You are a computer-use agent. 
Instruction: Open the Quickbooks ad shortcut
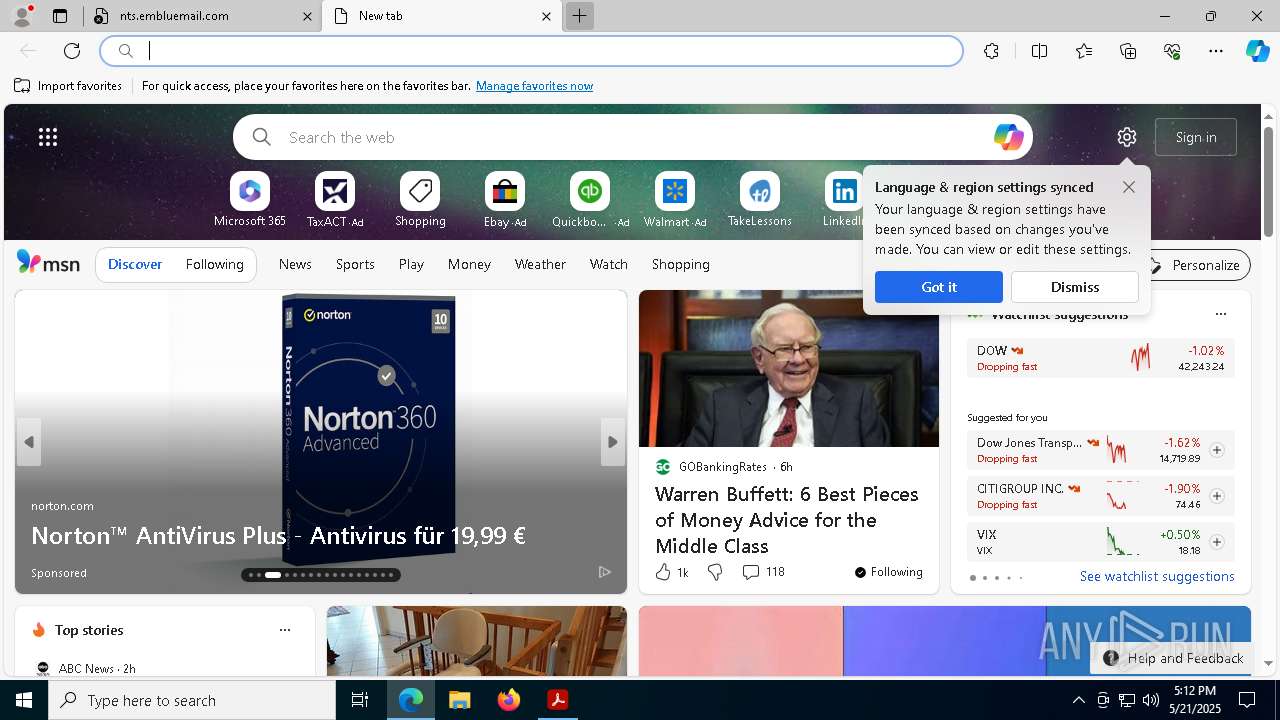coord(590,200)
